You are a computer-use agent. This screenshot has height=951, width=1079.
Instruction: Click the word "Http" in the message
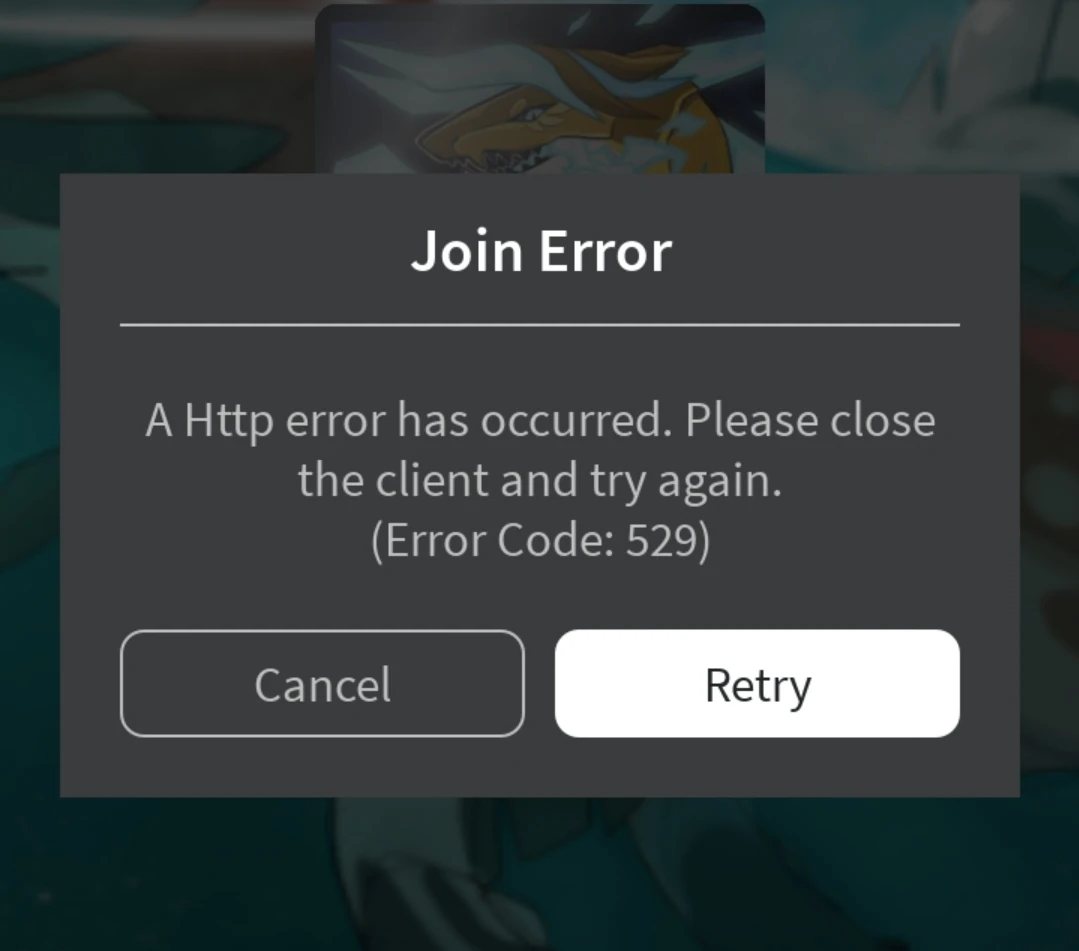click(x=229, y=420)
